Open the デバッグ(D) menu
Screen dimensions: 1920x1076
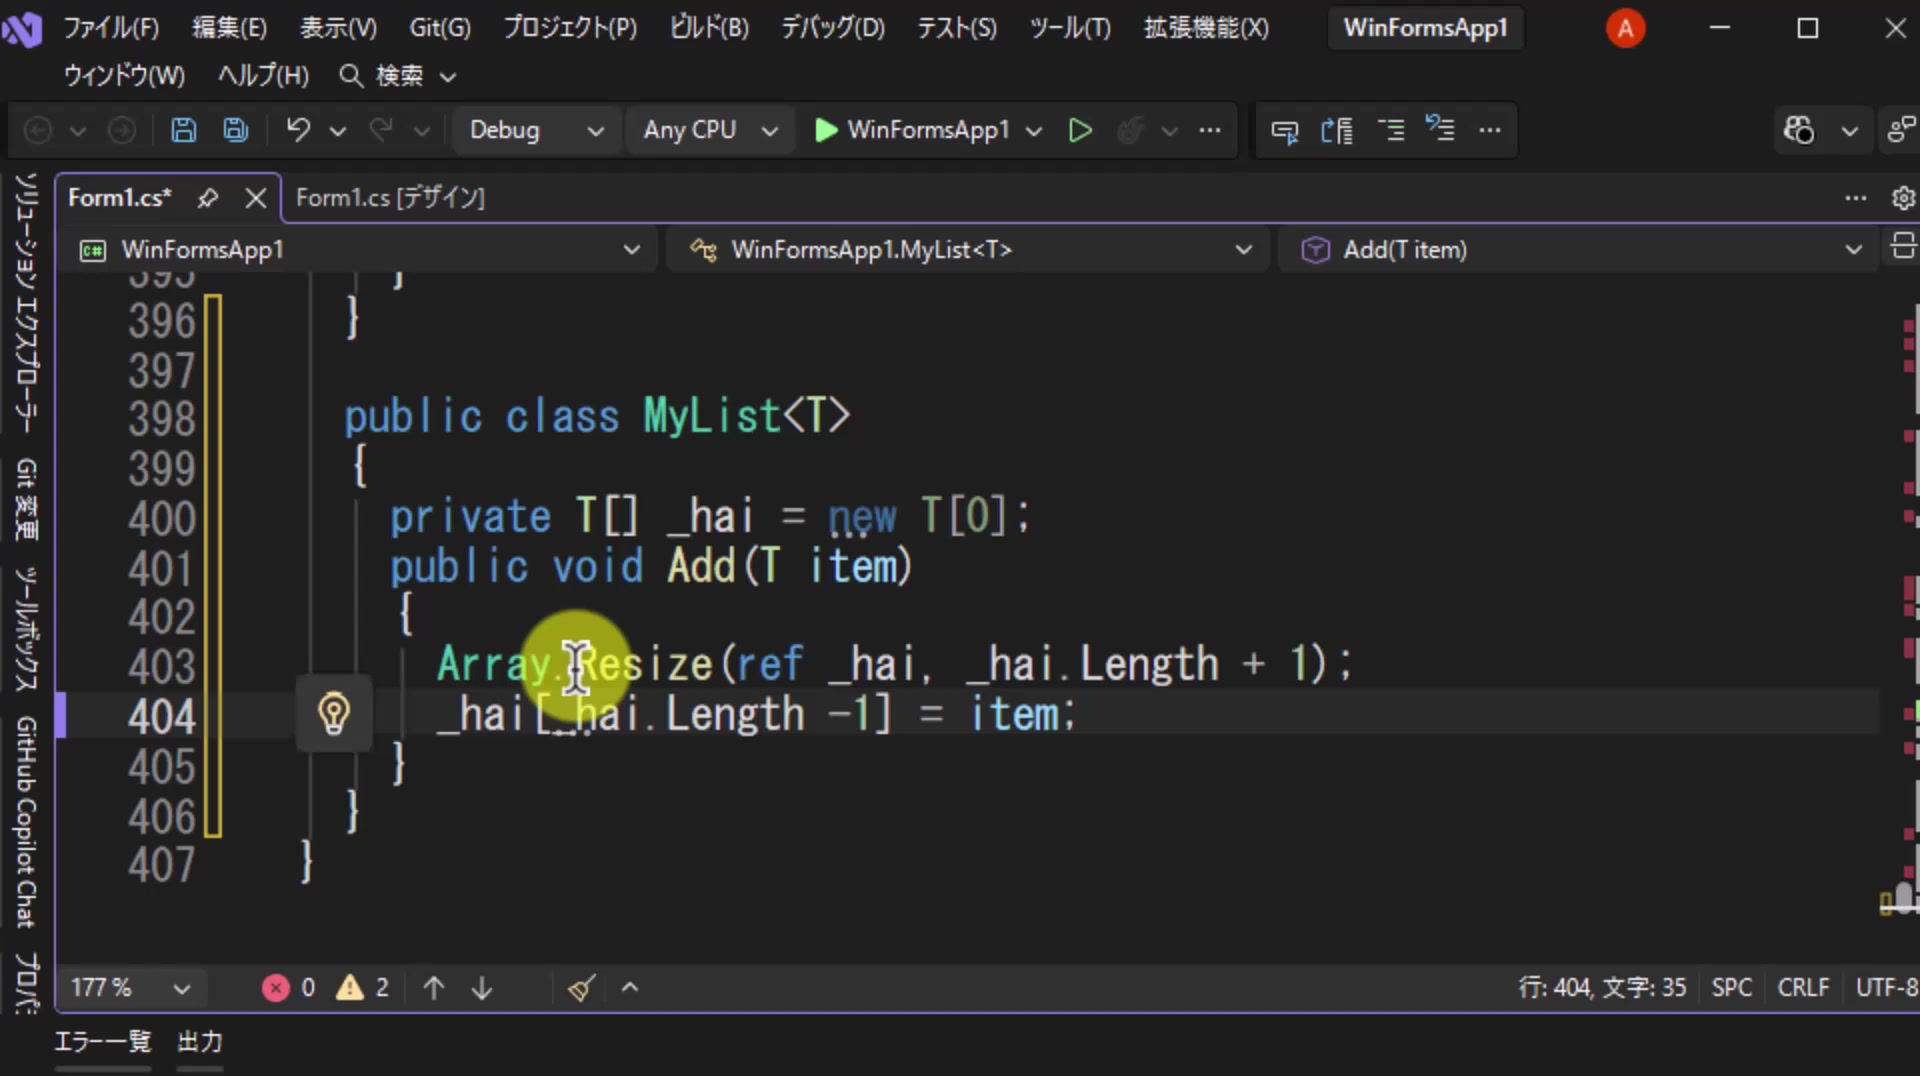coord(833,28)
